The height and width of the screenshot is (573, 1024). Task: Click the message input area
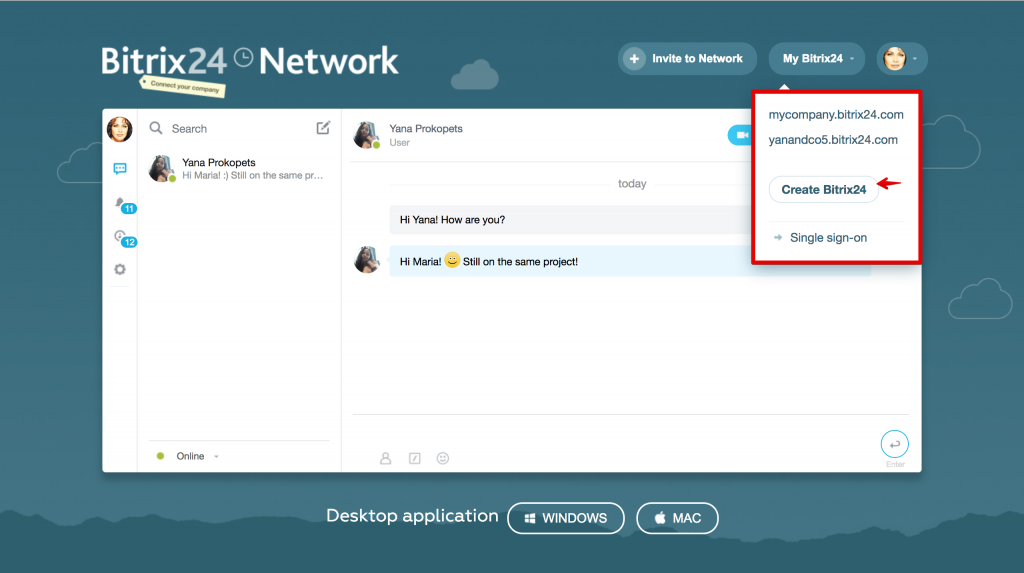pyautogui.click(x=614, y=433)
